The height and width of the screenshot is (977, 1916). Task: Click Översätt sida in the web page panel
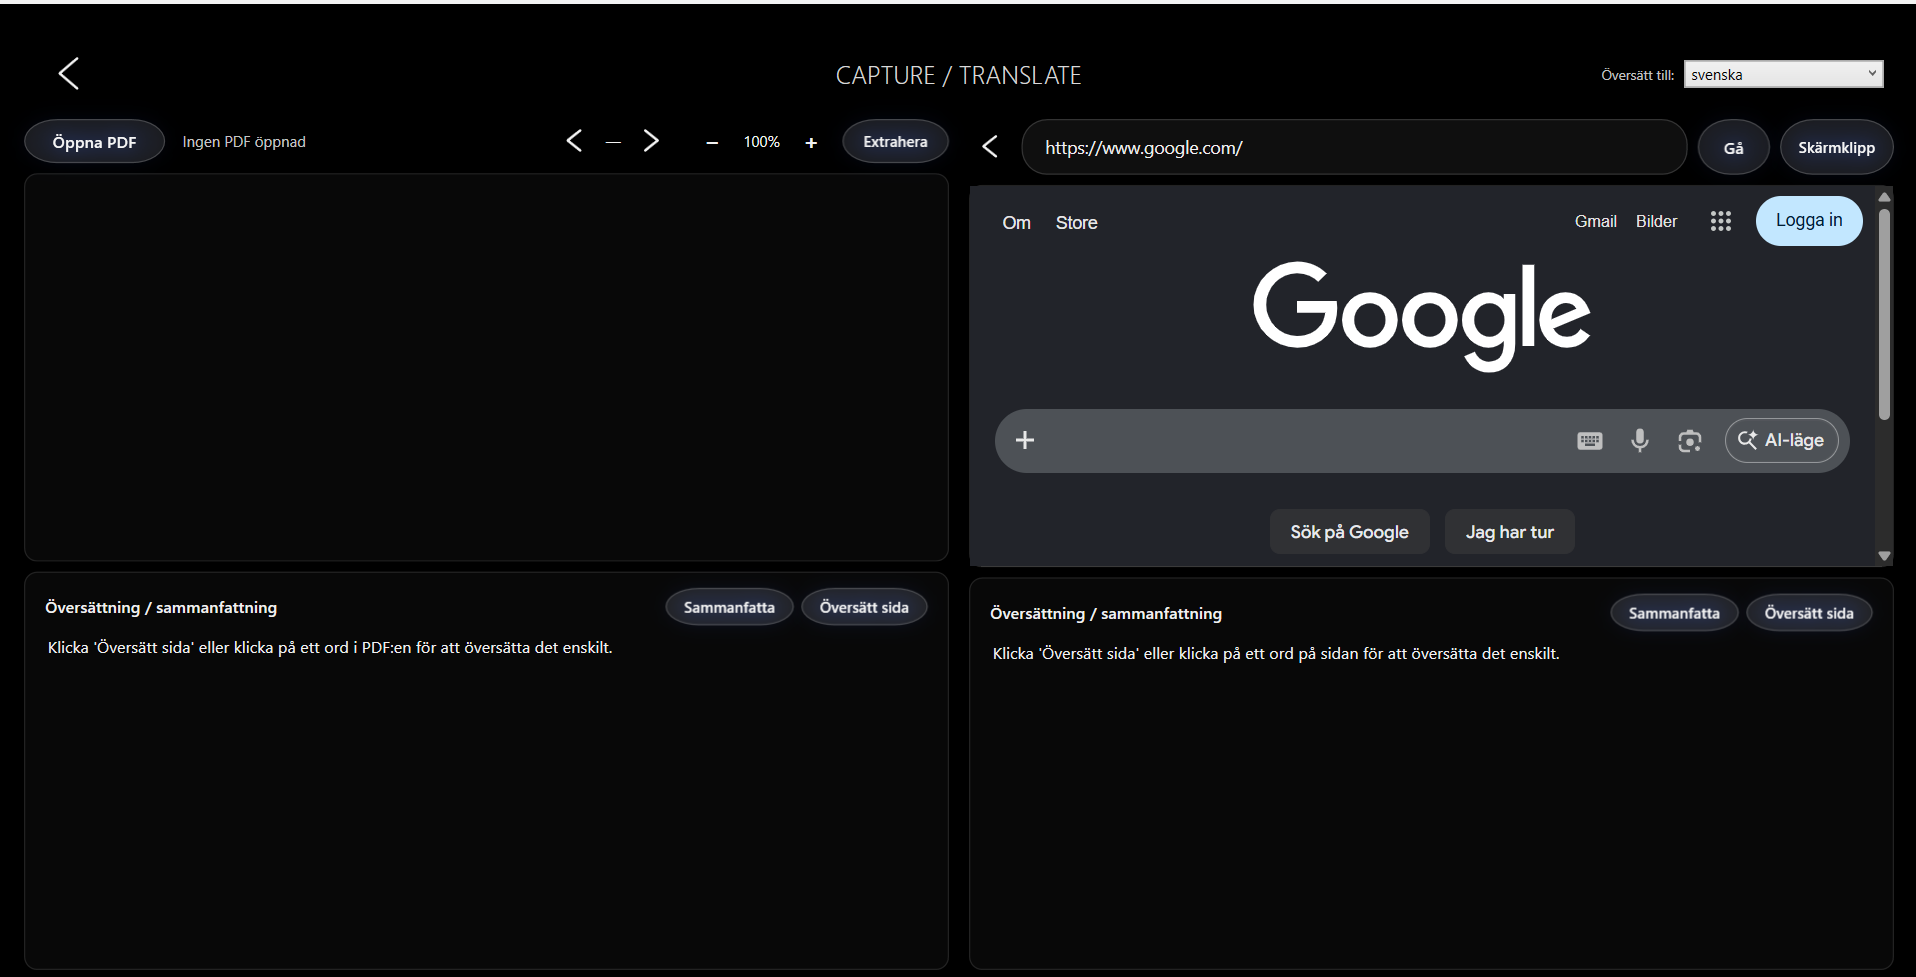tap(1809, 613)
